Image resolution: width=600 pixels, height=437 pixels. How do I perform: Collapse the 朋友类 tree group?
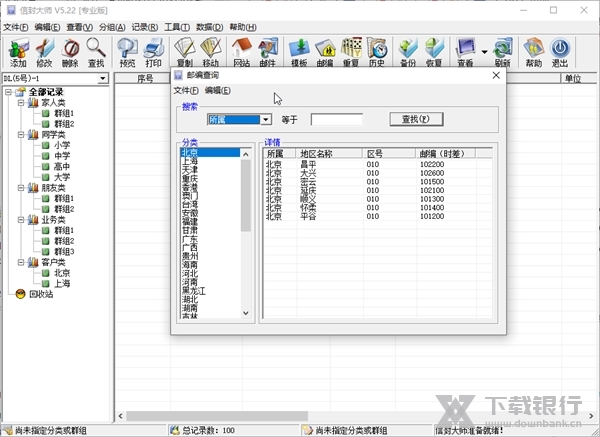[x=21, y=188]
